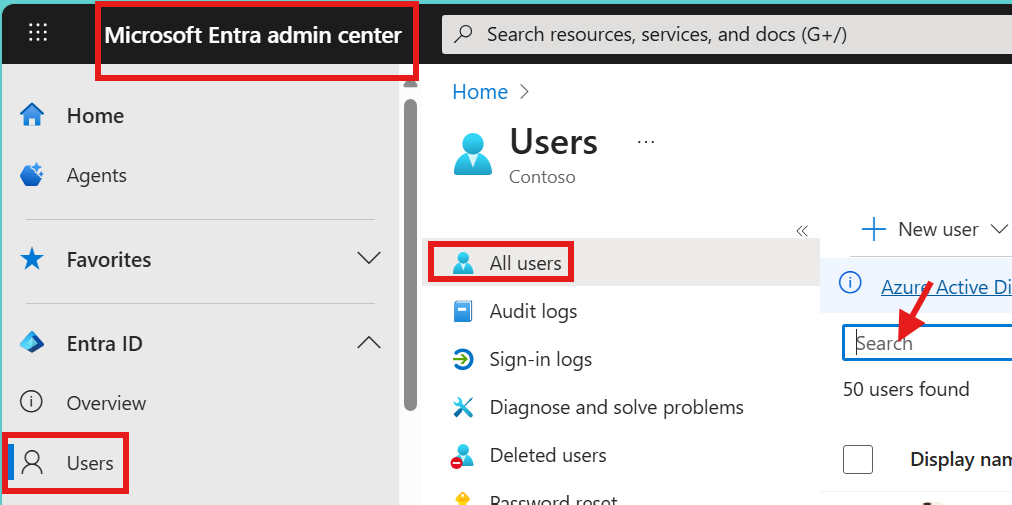Open the New user dropdown arrow
Image resolution: width=1012 pixels, height=505 pixels.
pyautogui.click(x=998, y=229)
